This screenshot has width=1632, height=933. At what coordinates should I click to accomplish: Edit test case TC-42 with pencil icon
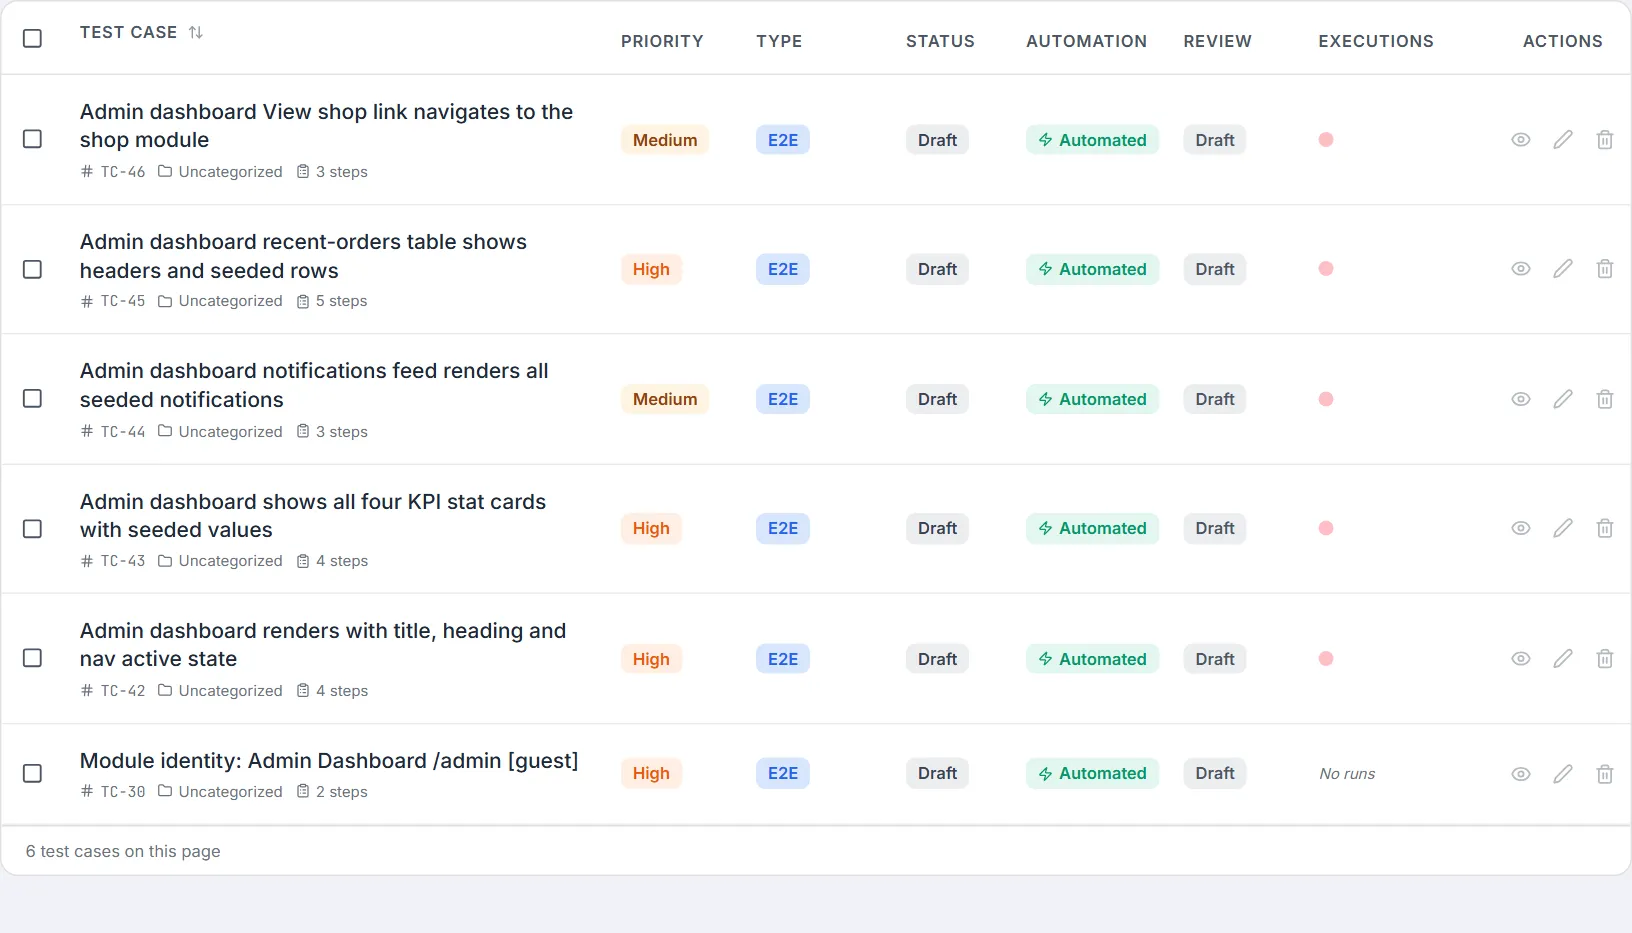click(1562, 659)
